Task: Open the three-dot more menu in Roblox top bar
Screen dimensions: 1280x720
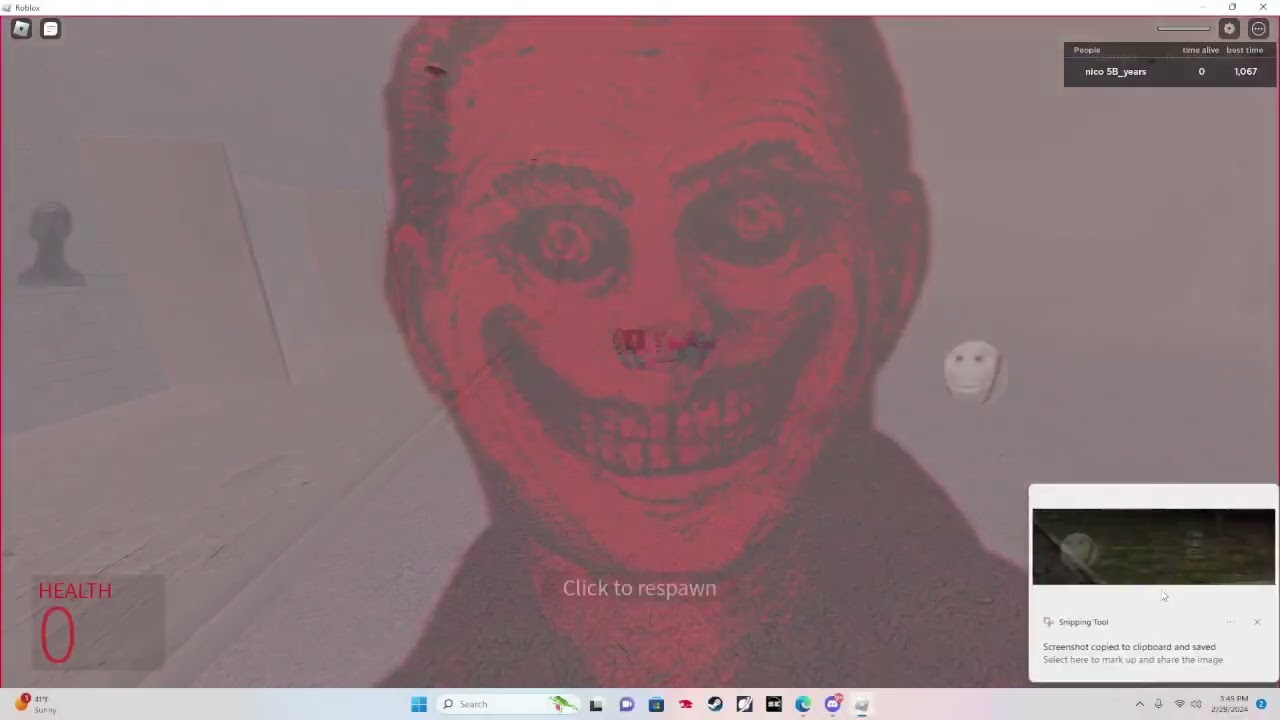Action: [1258, 29]
